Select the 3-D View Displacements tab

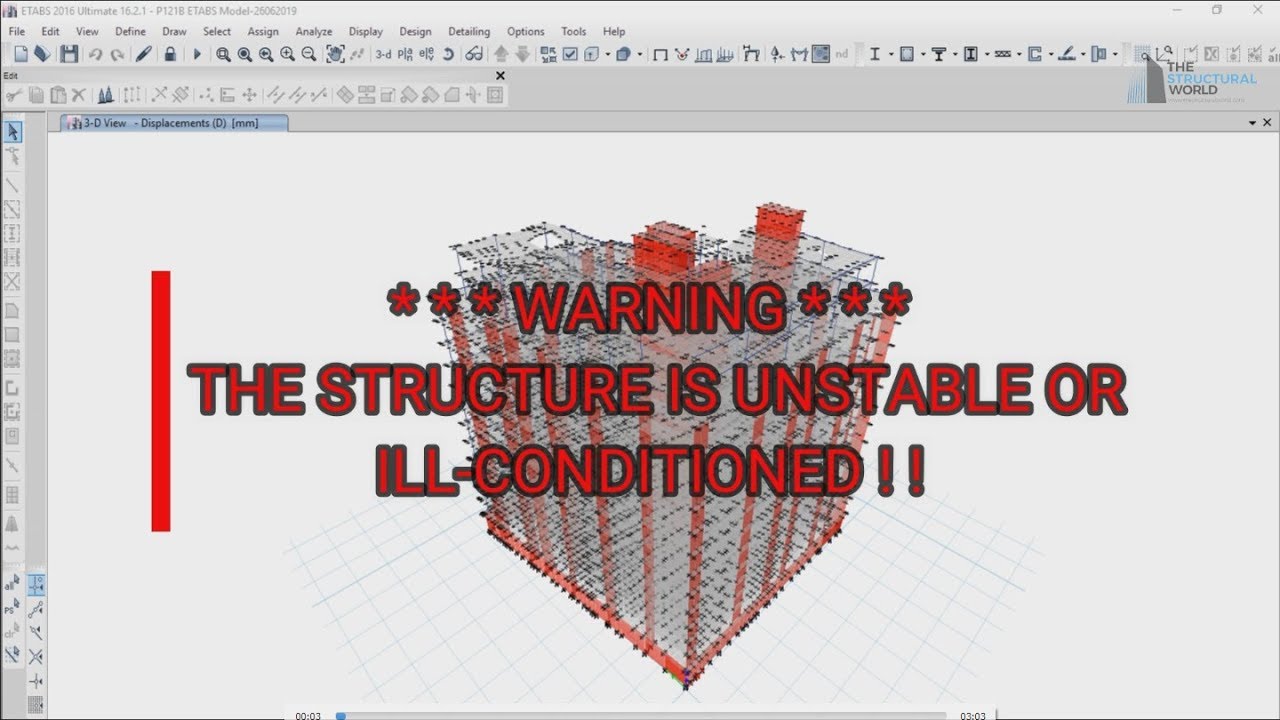pos(175,123)
